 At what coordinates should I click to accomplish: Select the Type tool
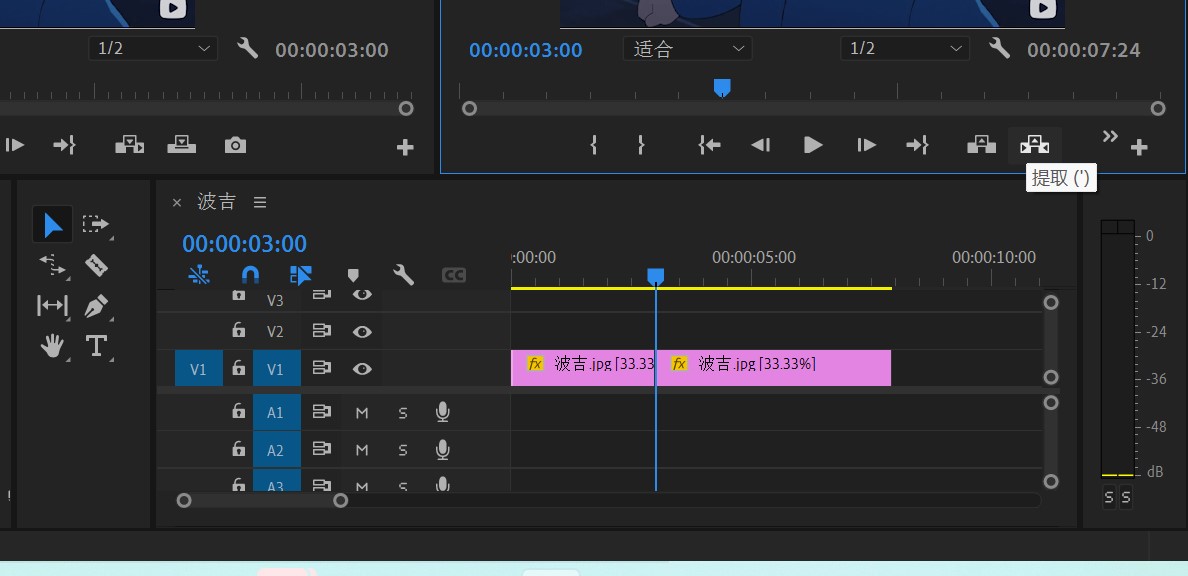click(x=95, y=346)
